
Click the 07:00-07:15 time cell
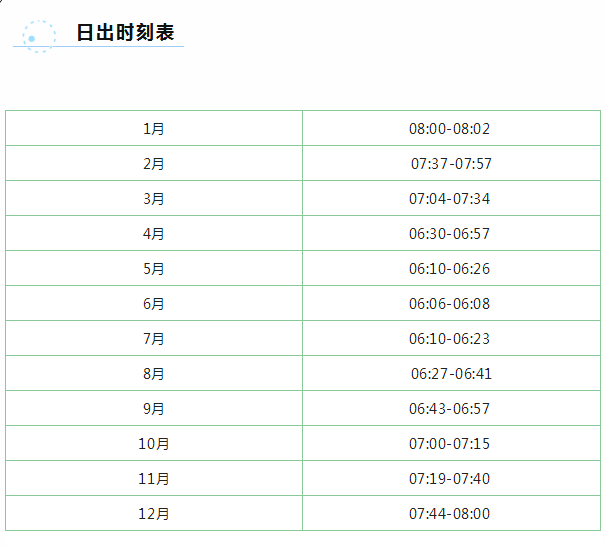[x=451, y=443]
